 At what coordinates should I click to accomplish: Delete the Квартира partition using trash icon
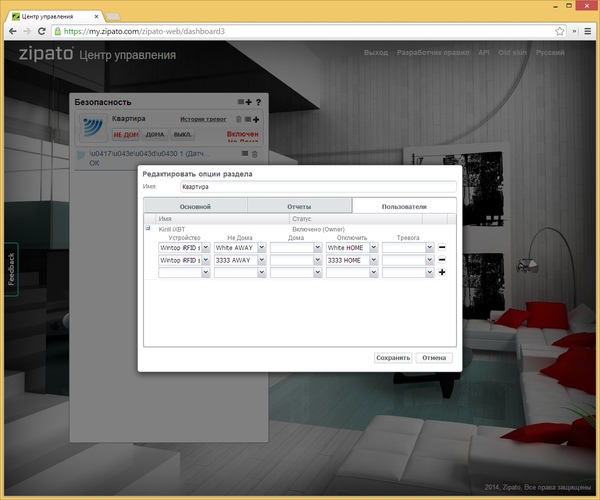tap(238, 119)
